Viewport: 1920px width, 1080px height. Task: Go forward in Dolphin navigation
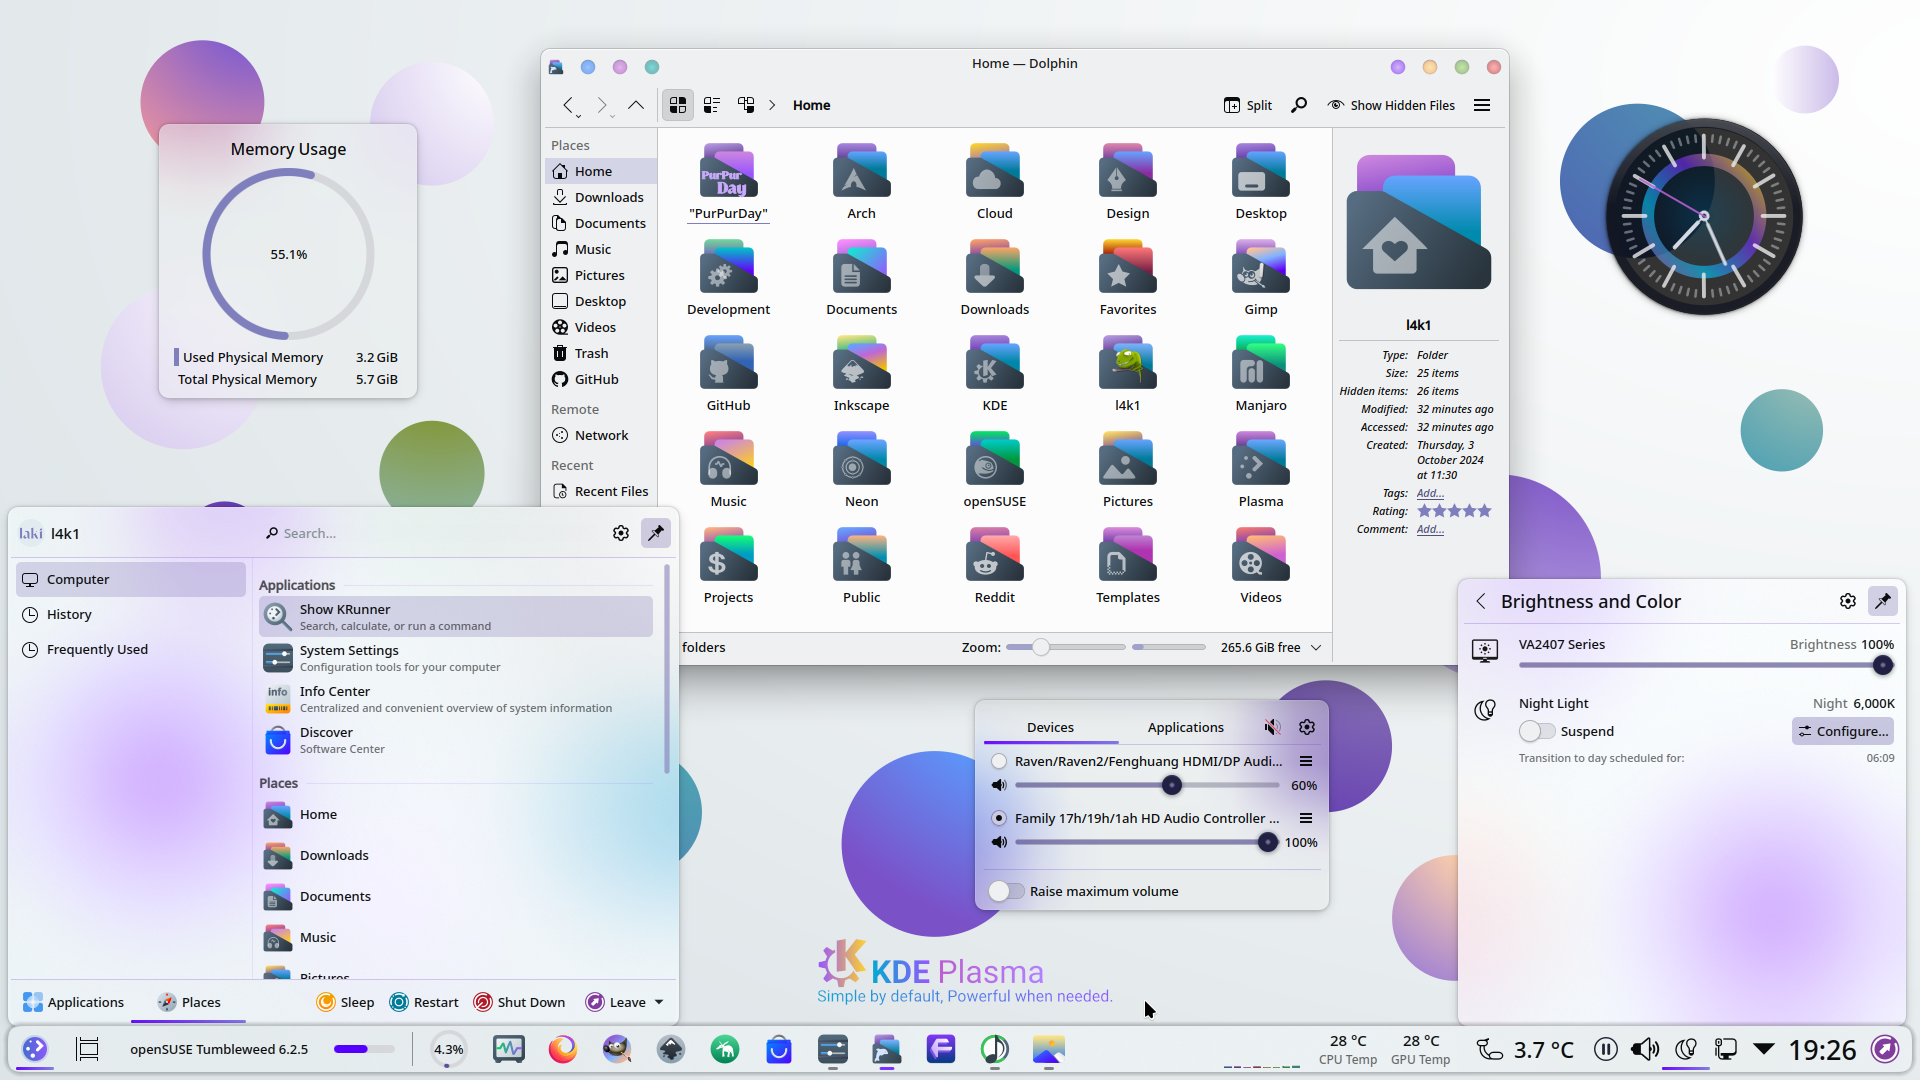[601, 105]
